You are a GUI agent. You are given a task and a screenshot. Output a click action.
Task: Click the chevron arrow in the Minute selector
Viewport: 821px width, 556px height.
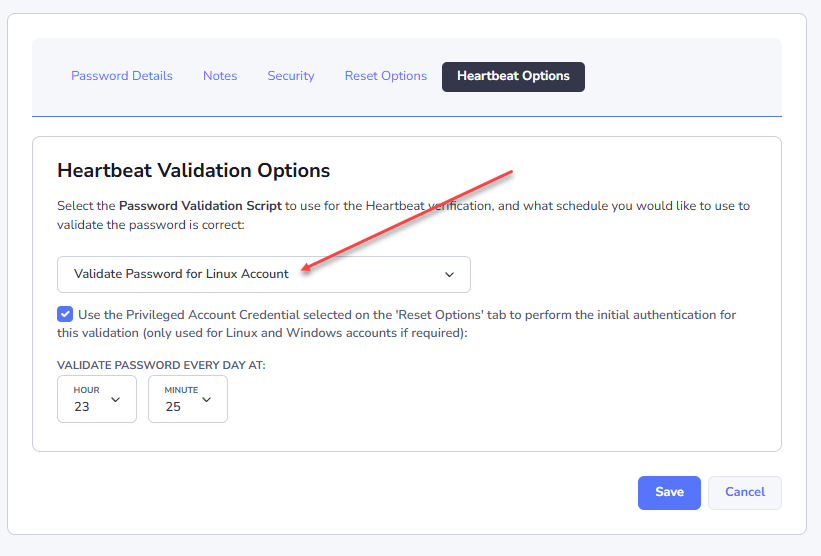click(x=207, y=399)
